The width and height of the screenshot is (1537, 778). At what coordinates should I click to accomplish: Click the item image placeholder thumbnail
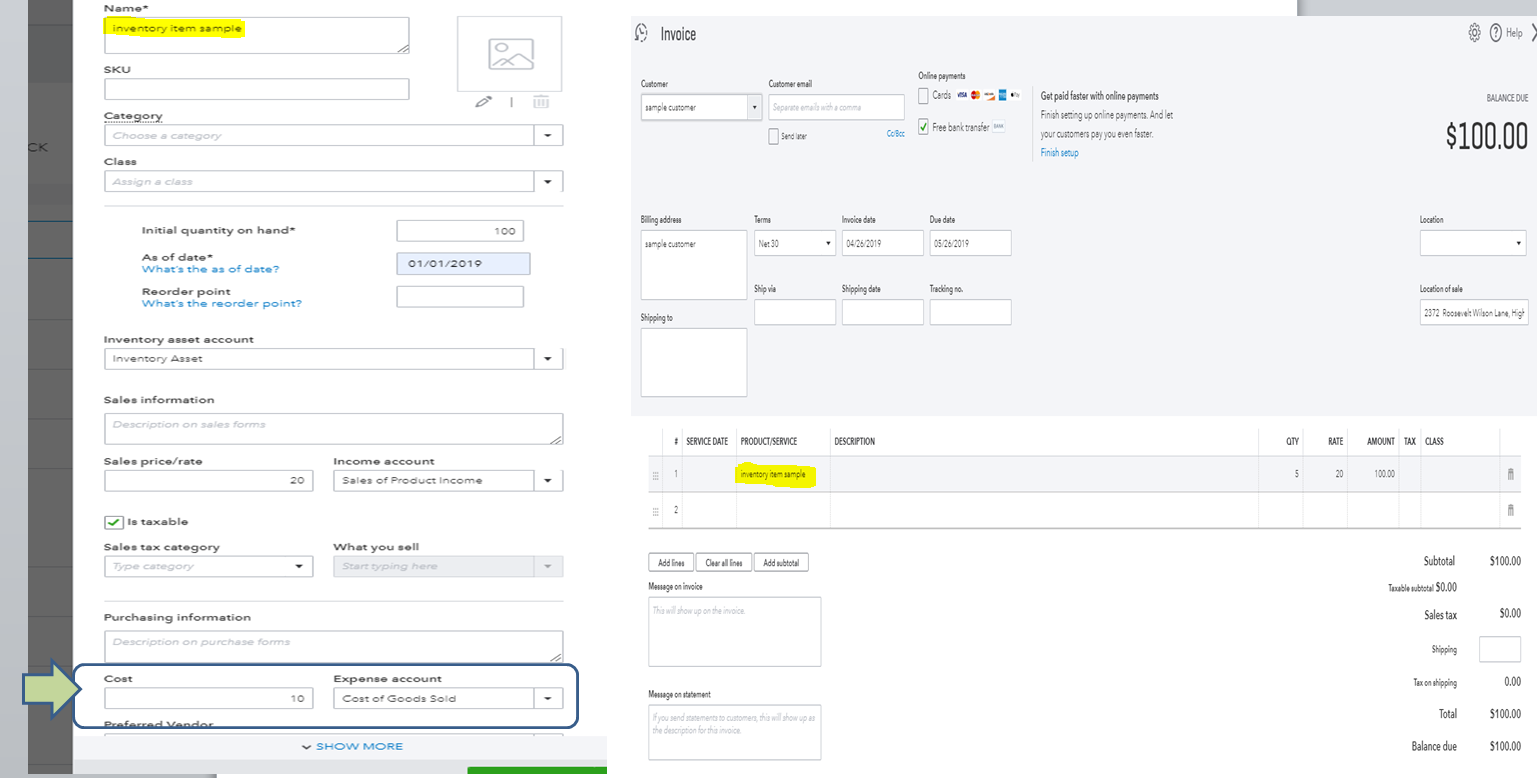click(510, 54)
